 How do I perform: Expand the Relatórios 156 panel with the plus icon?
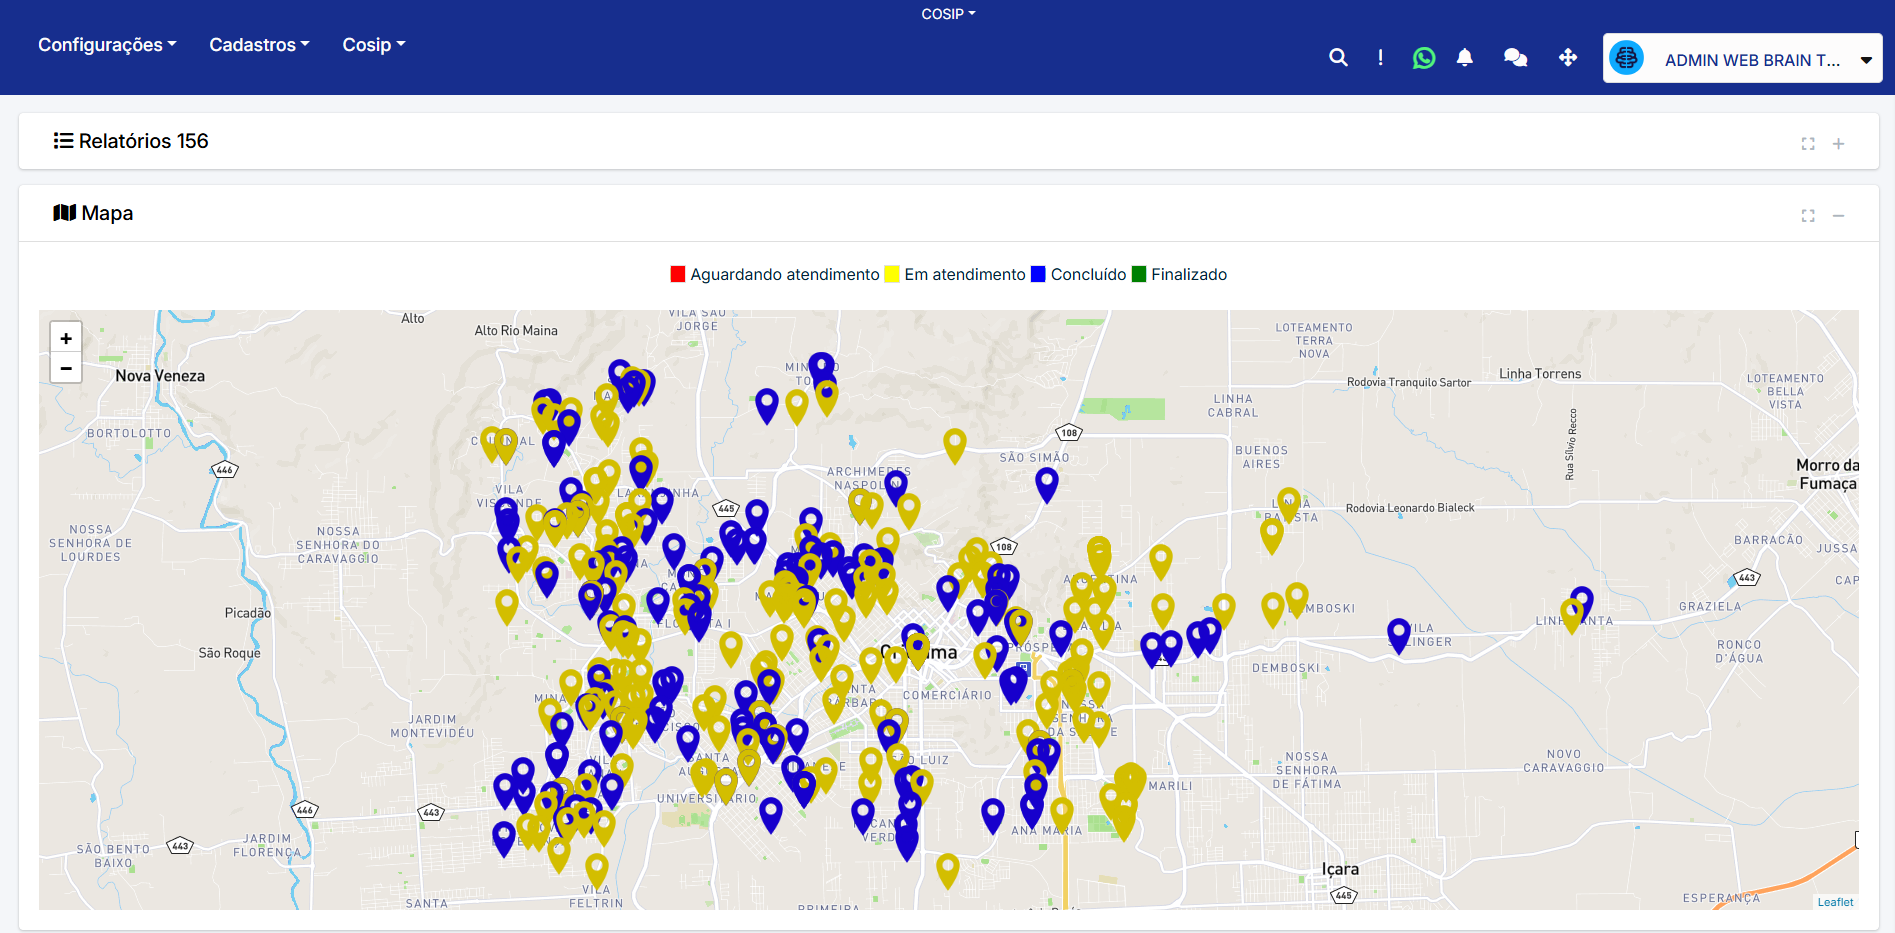click(x=1838, y=144)
